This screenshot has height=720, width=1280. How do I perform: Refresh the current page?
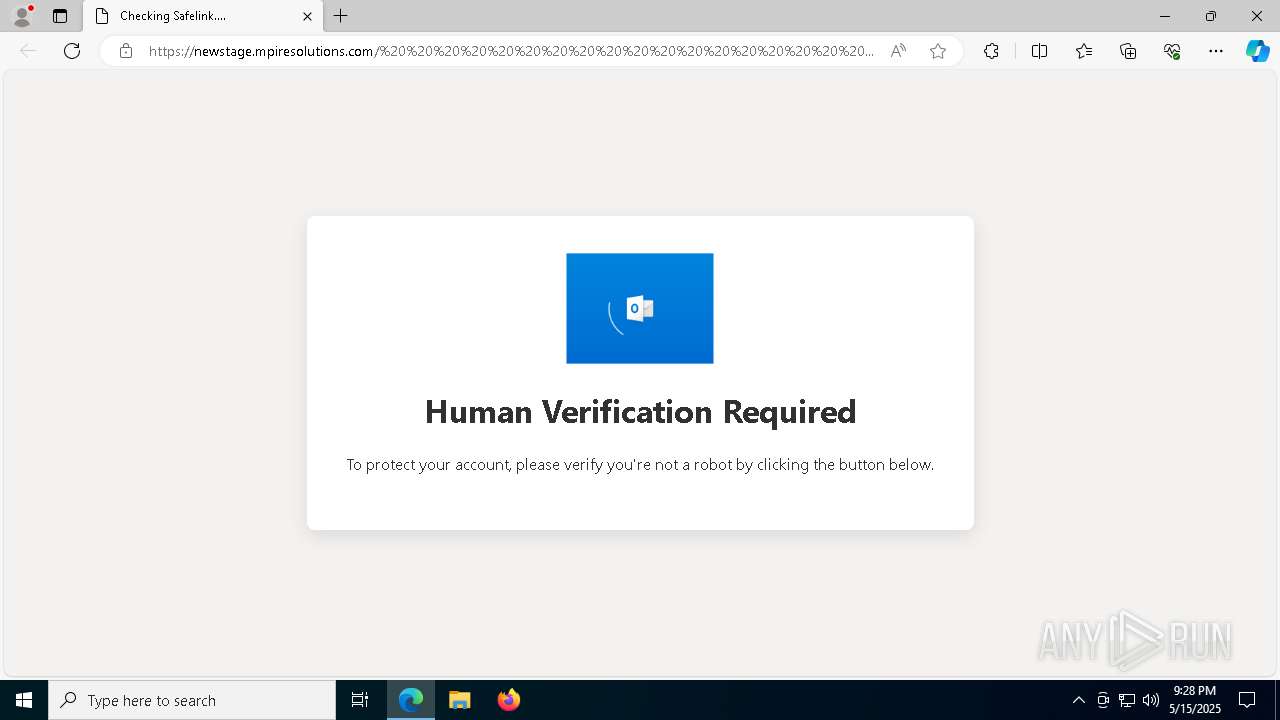click(72, 51)
